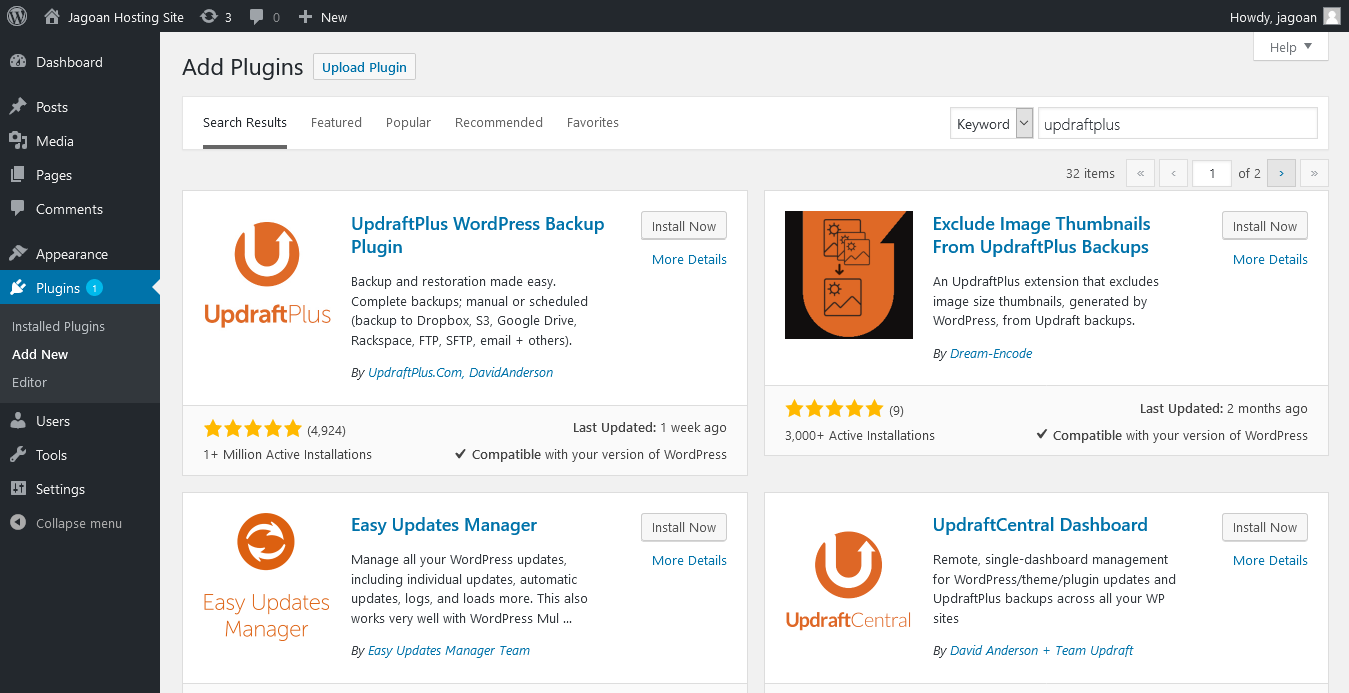Go to the next page of results
This screenshot has width=1349, height=693.
pos(1281,173)
